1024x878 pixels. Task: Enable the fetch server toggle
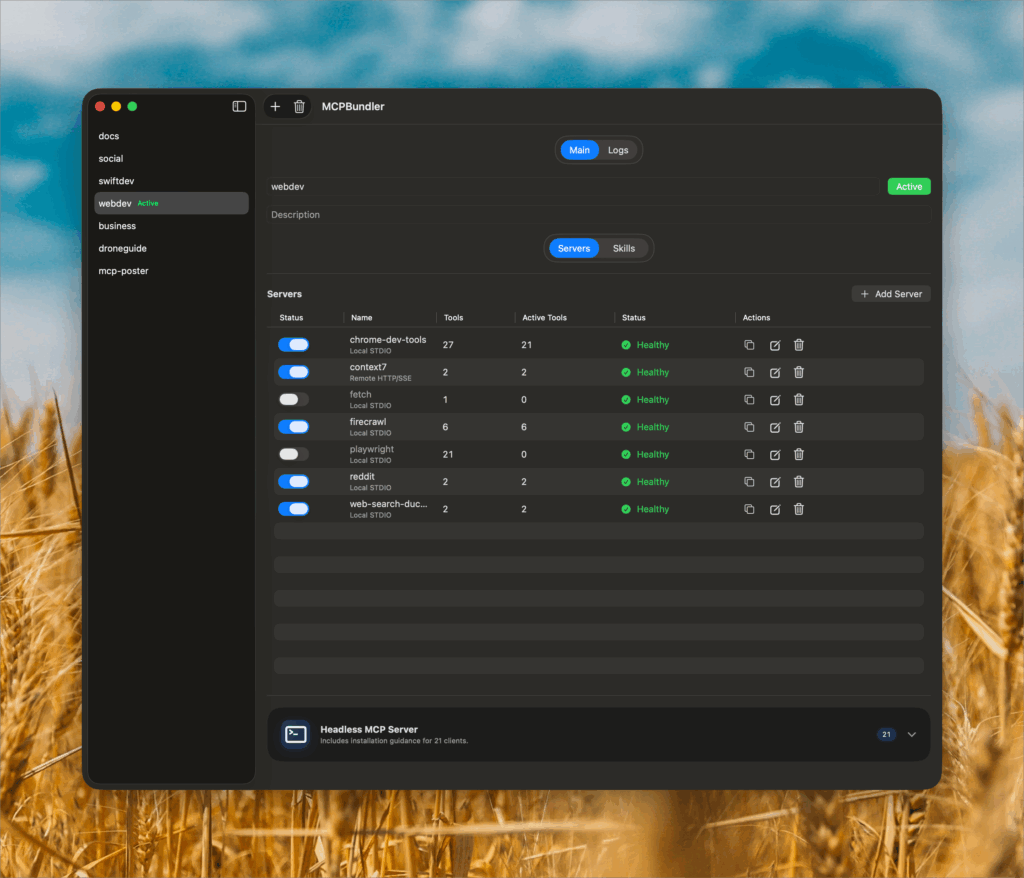pos(293,400)
